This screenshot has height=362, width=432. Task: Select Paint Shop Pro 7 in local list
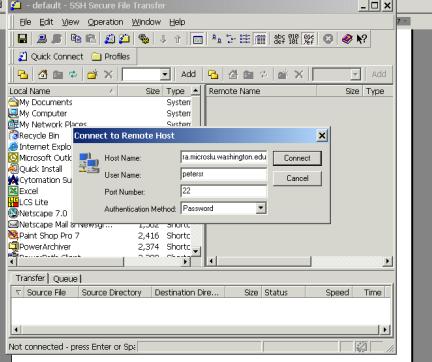[49, 236]
